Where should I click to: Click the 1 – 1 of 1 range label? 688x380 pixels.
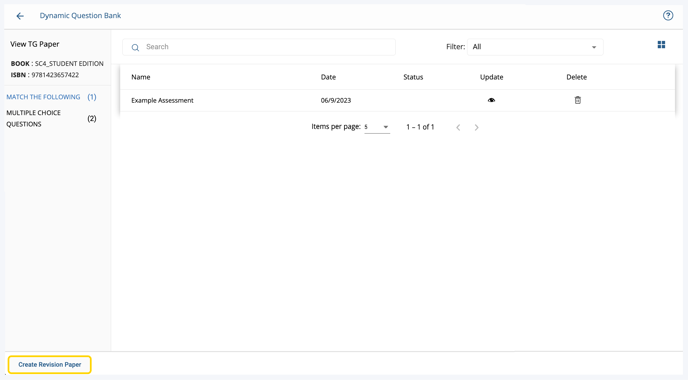click(x=420, y=127)
